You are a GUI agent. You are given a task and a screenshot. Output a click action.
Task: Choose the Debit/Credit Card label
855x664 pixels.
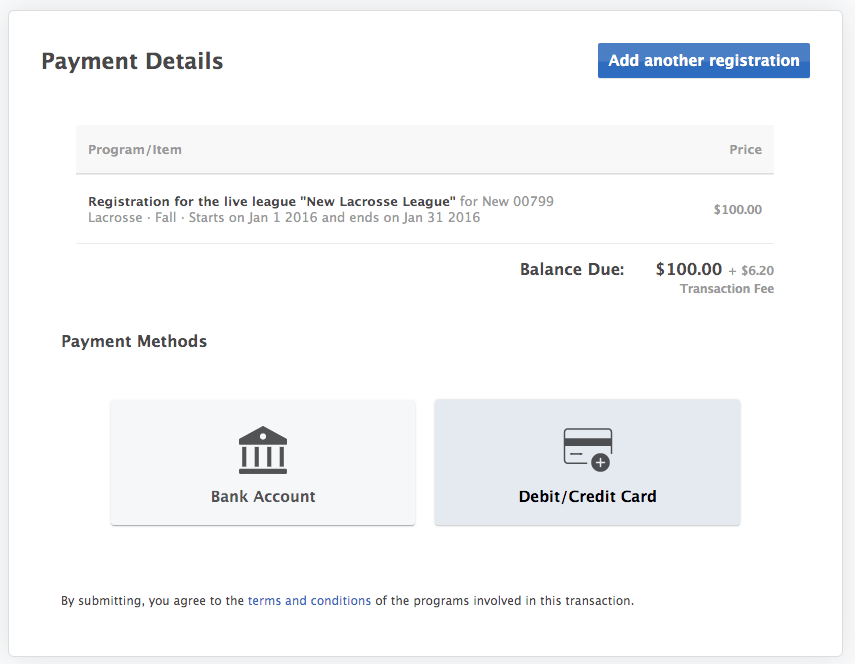[587, 496]
